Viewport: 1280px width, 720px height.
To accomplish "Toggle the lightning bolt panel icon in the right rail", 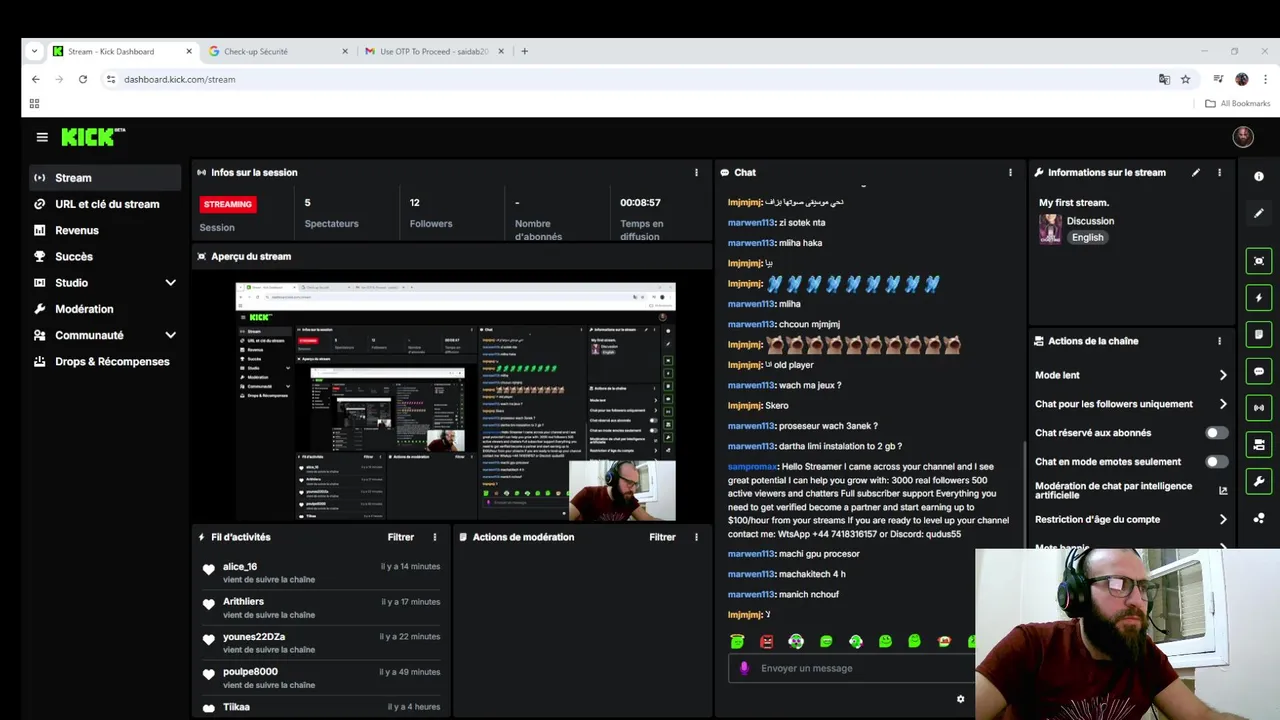I will point(1259,298).
